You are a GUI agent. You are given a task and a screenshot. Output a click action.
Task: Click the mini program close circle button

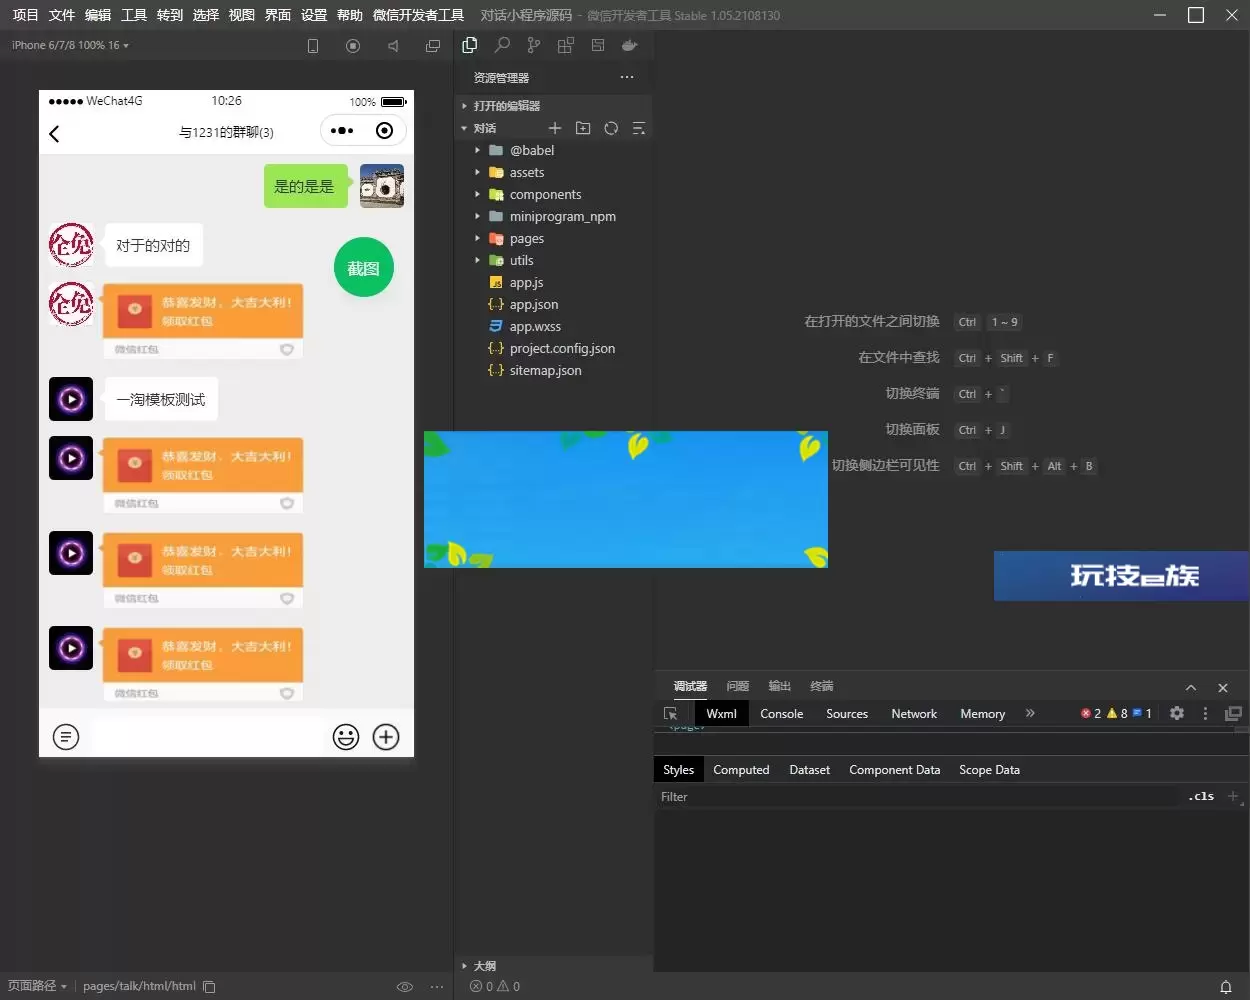pyautogui.click(x=384, y=131)
